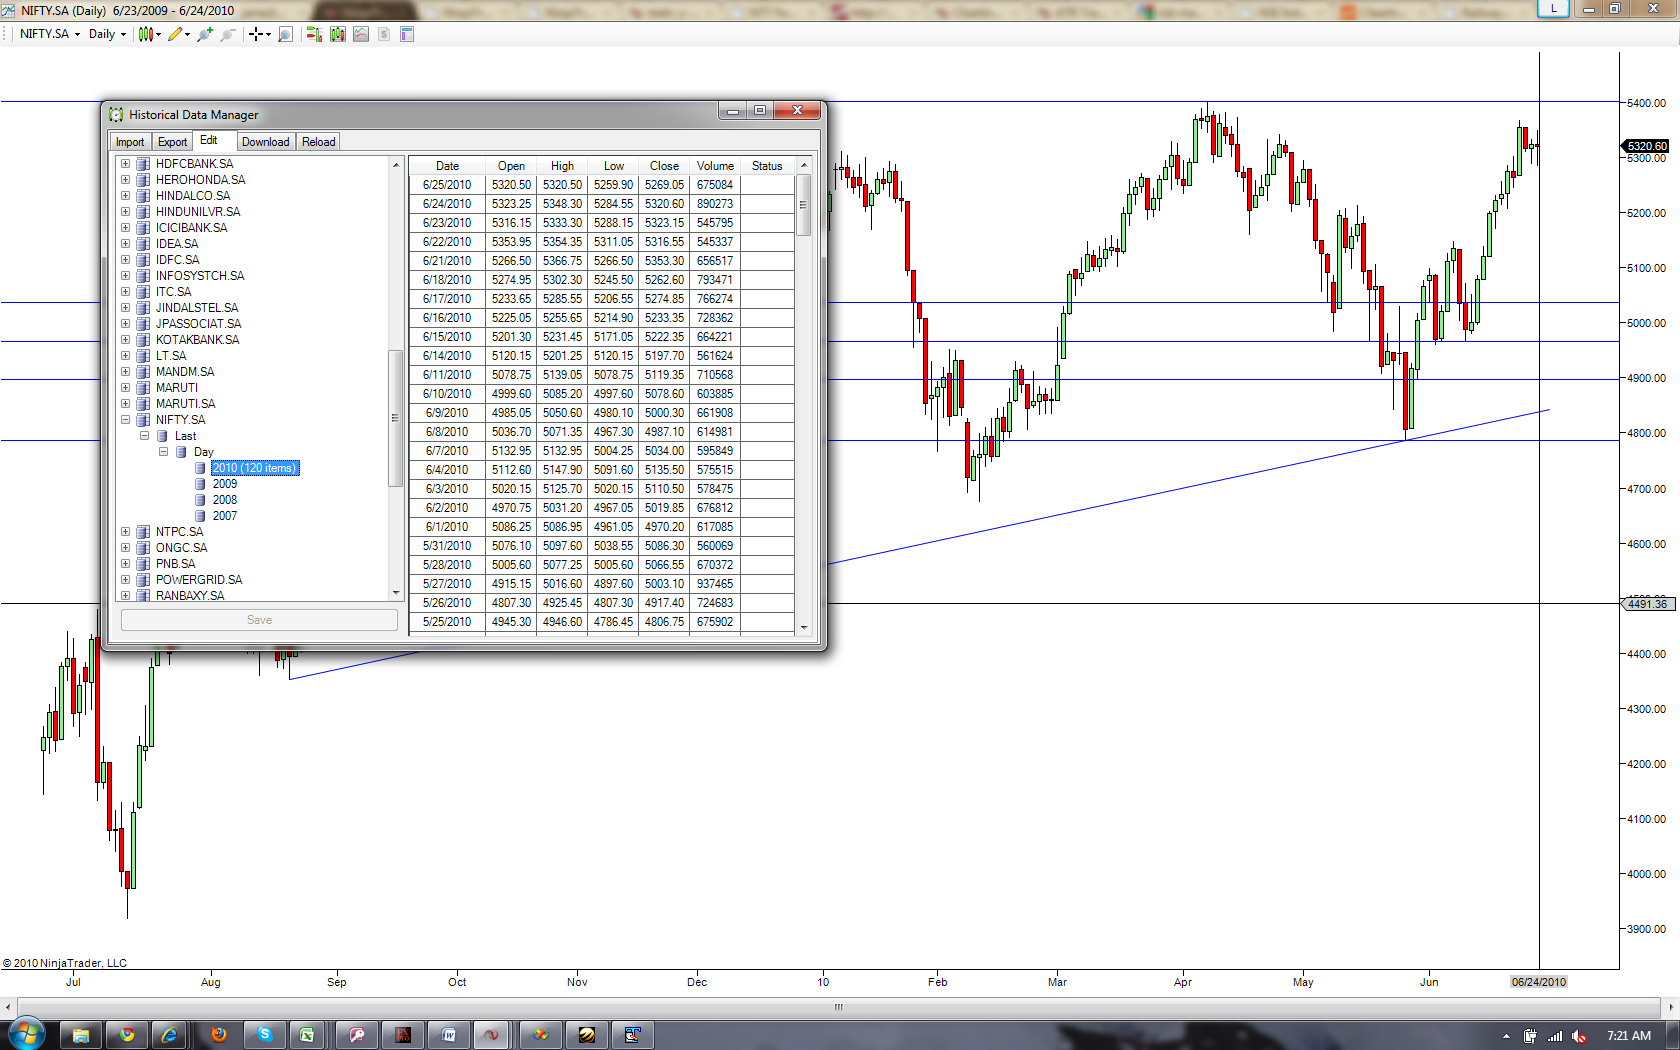Select the 2008 data node
The height and width of the screenshot is (1050, 1680).
point(225,500)
